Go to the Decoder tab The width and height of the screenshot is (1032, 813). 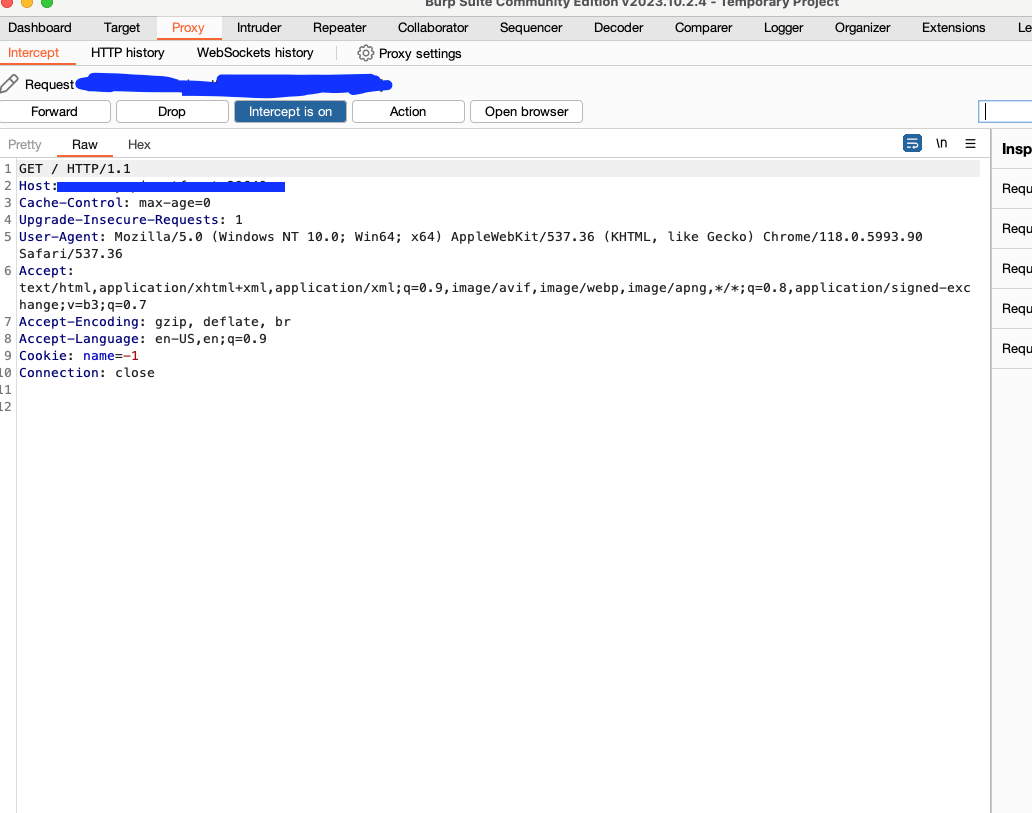point(619,28)
